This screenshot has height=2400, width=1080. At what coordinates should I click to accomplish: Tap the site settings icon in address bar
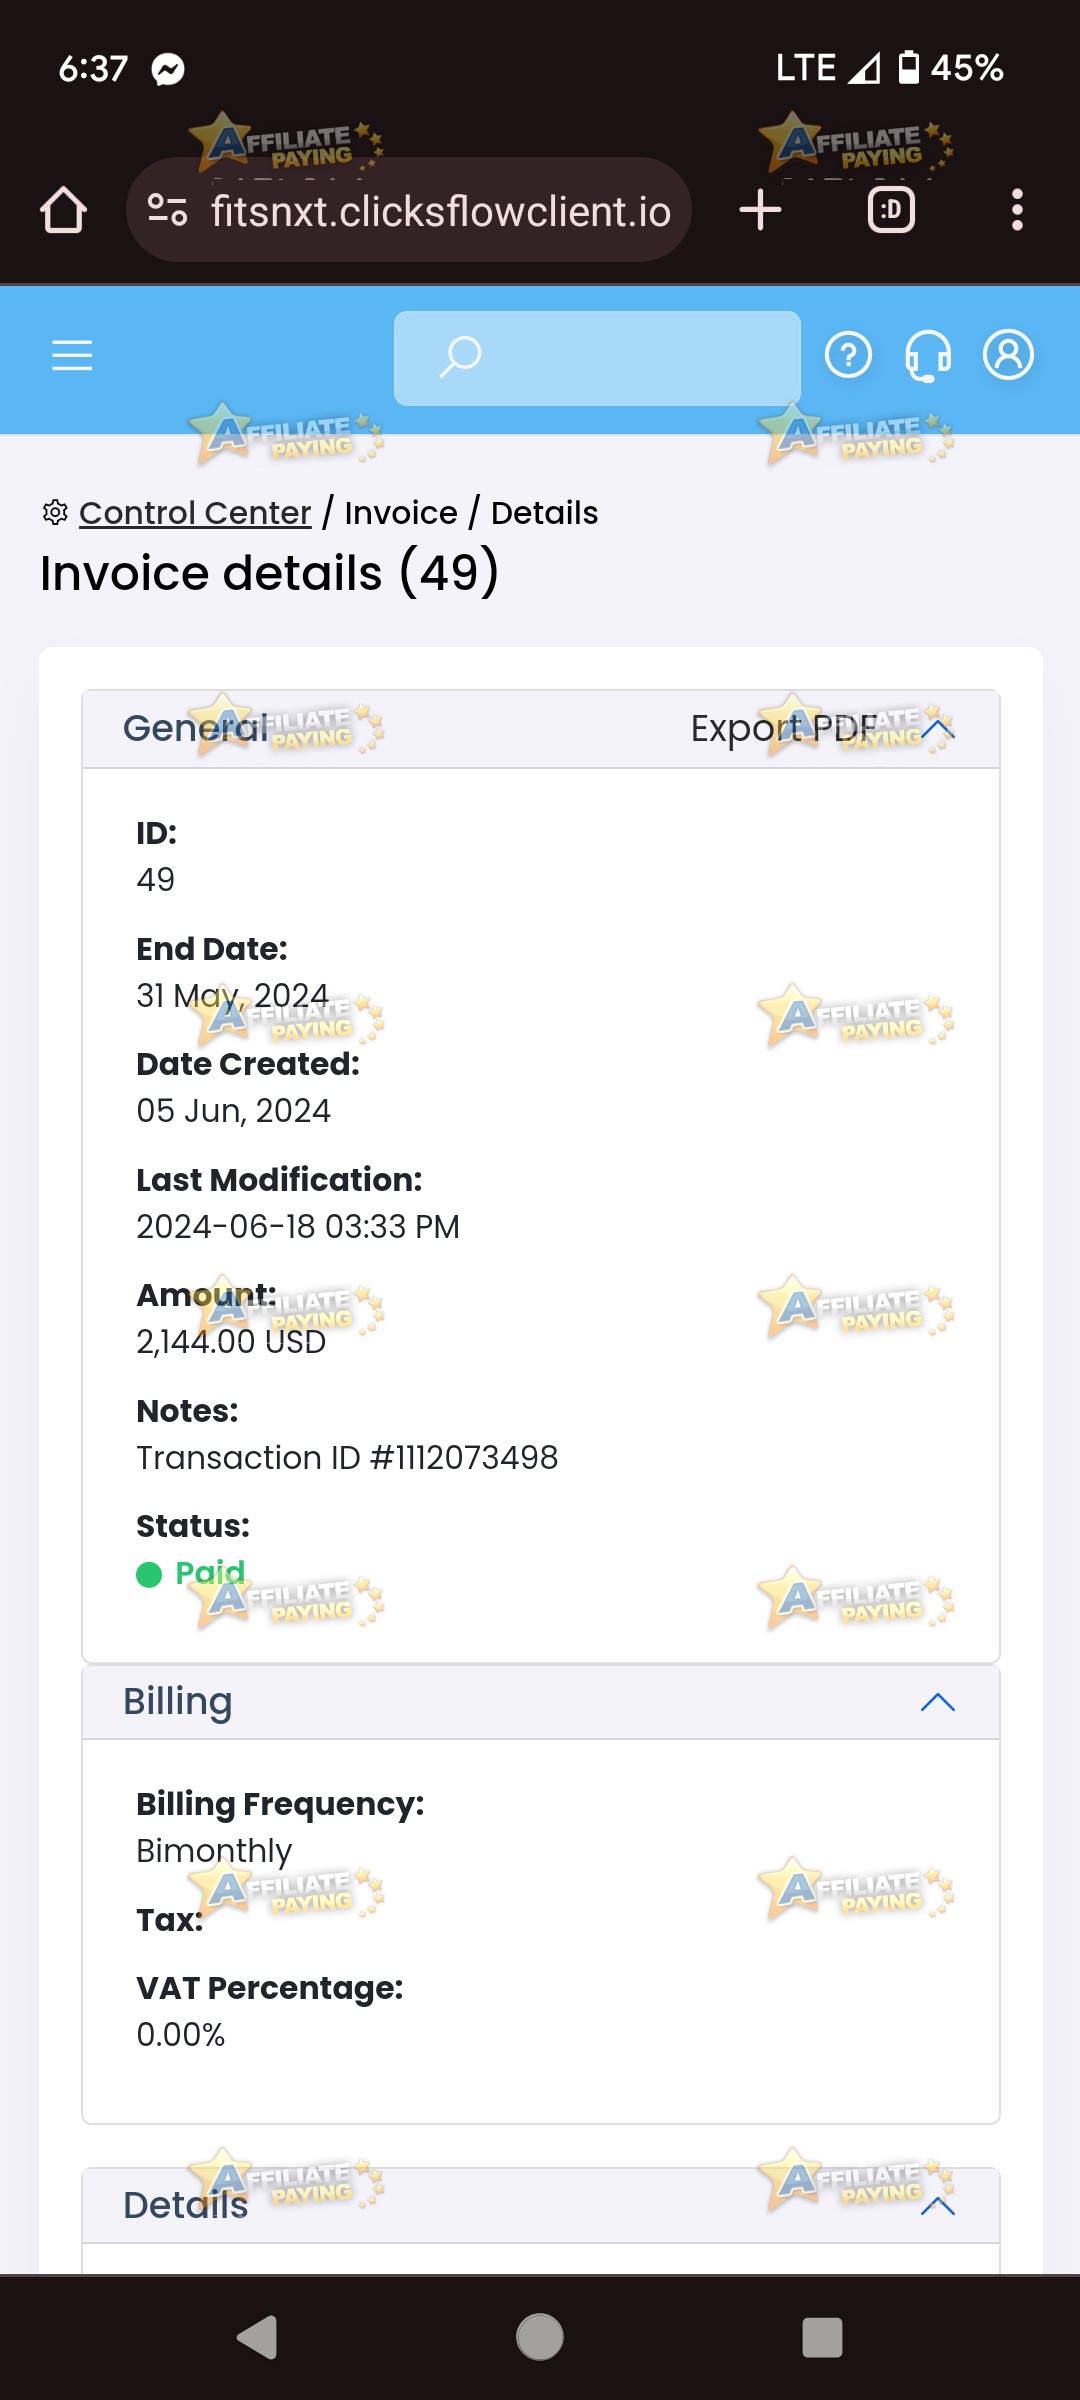pyautogui.click(x=167, y=210)
